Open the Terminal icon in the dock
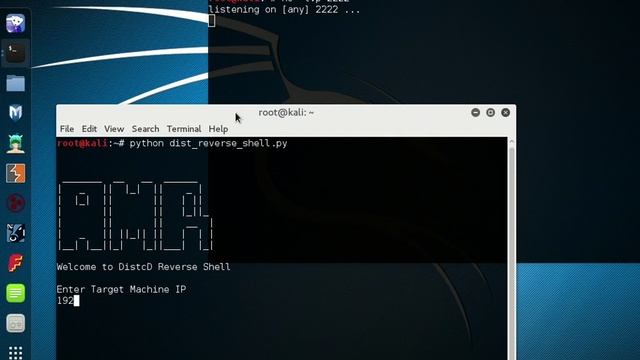This screenshot has height=360, width=640. click(16, 53)
